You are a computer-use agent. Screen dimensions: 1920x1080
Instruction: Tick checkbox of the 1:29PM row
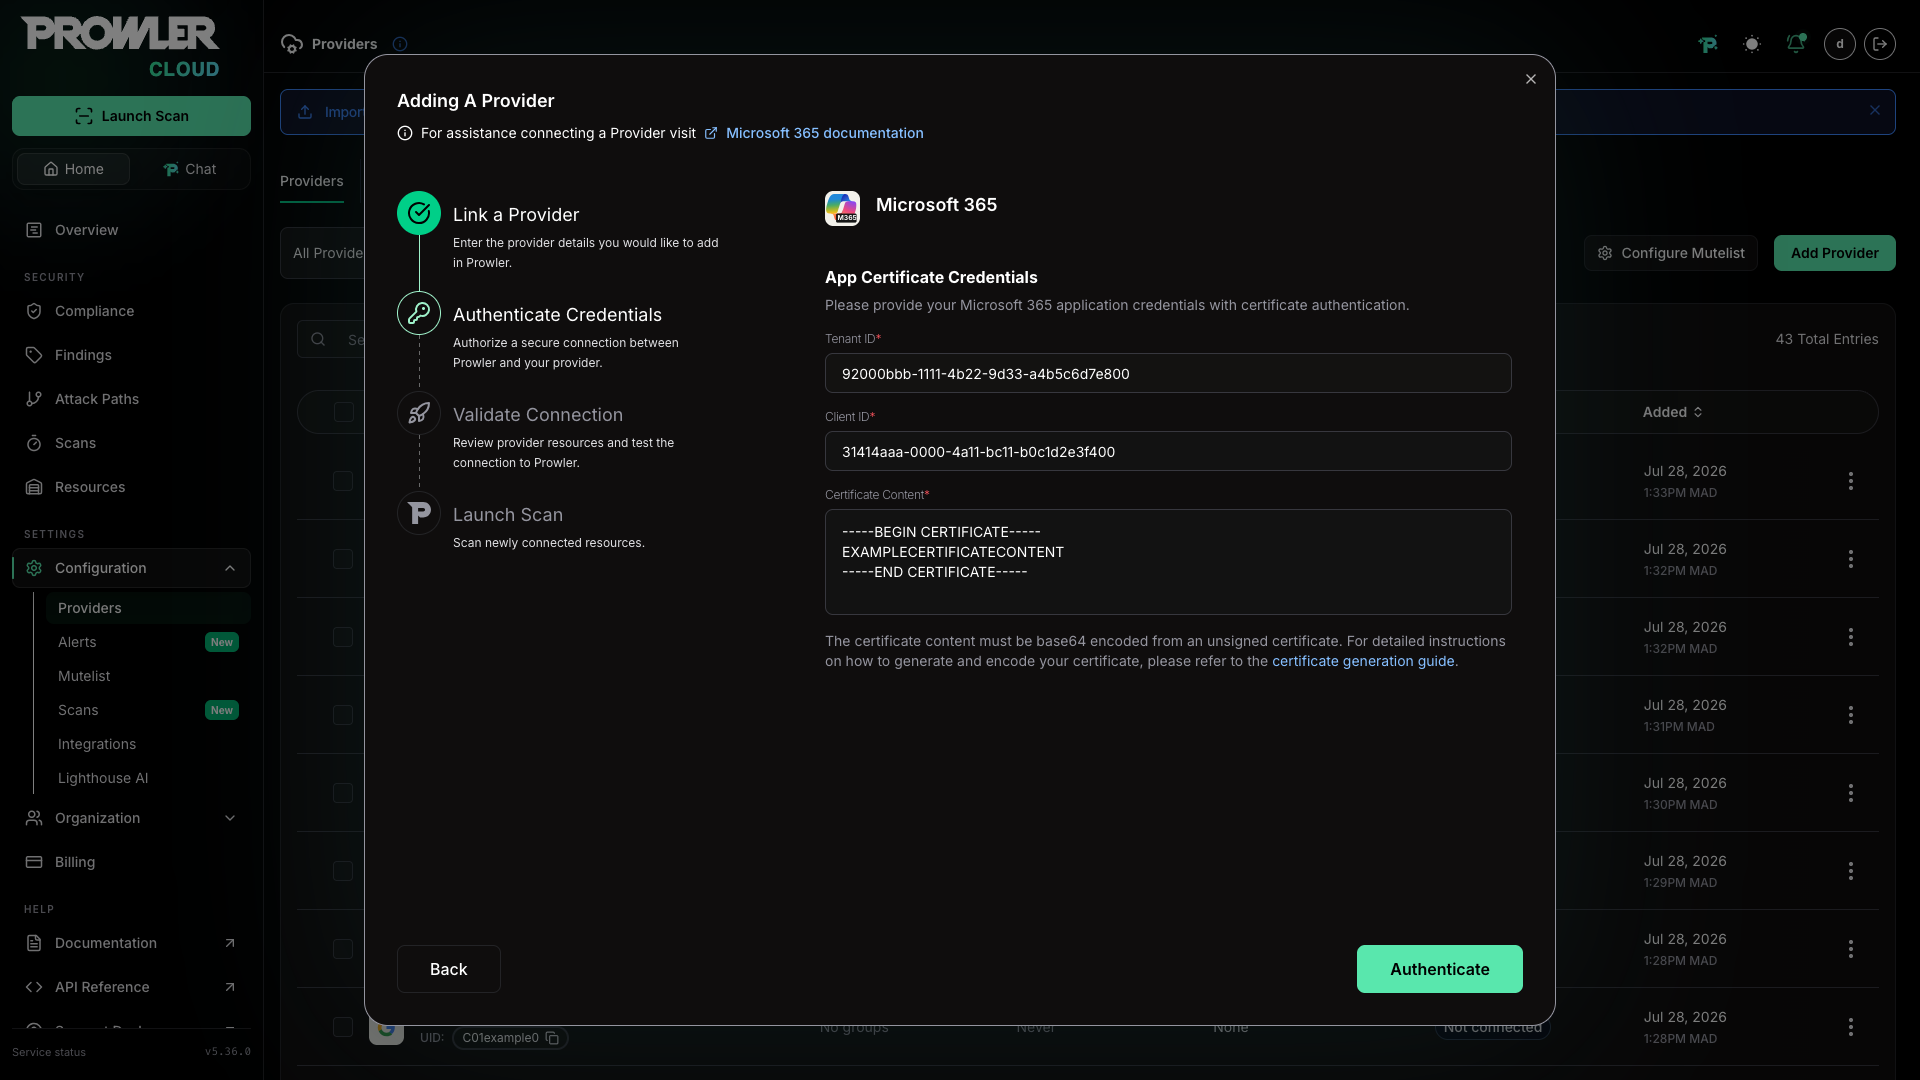click(x=343, y=871)
